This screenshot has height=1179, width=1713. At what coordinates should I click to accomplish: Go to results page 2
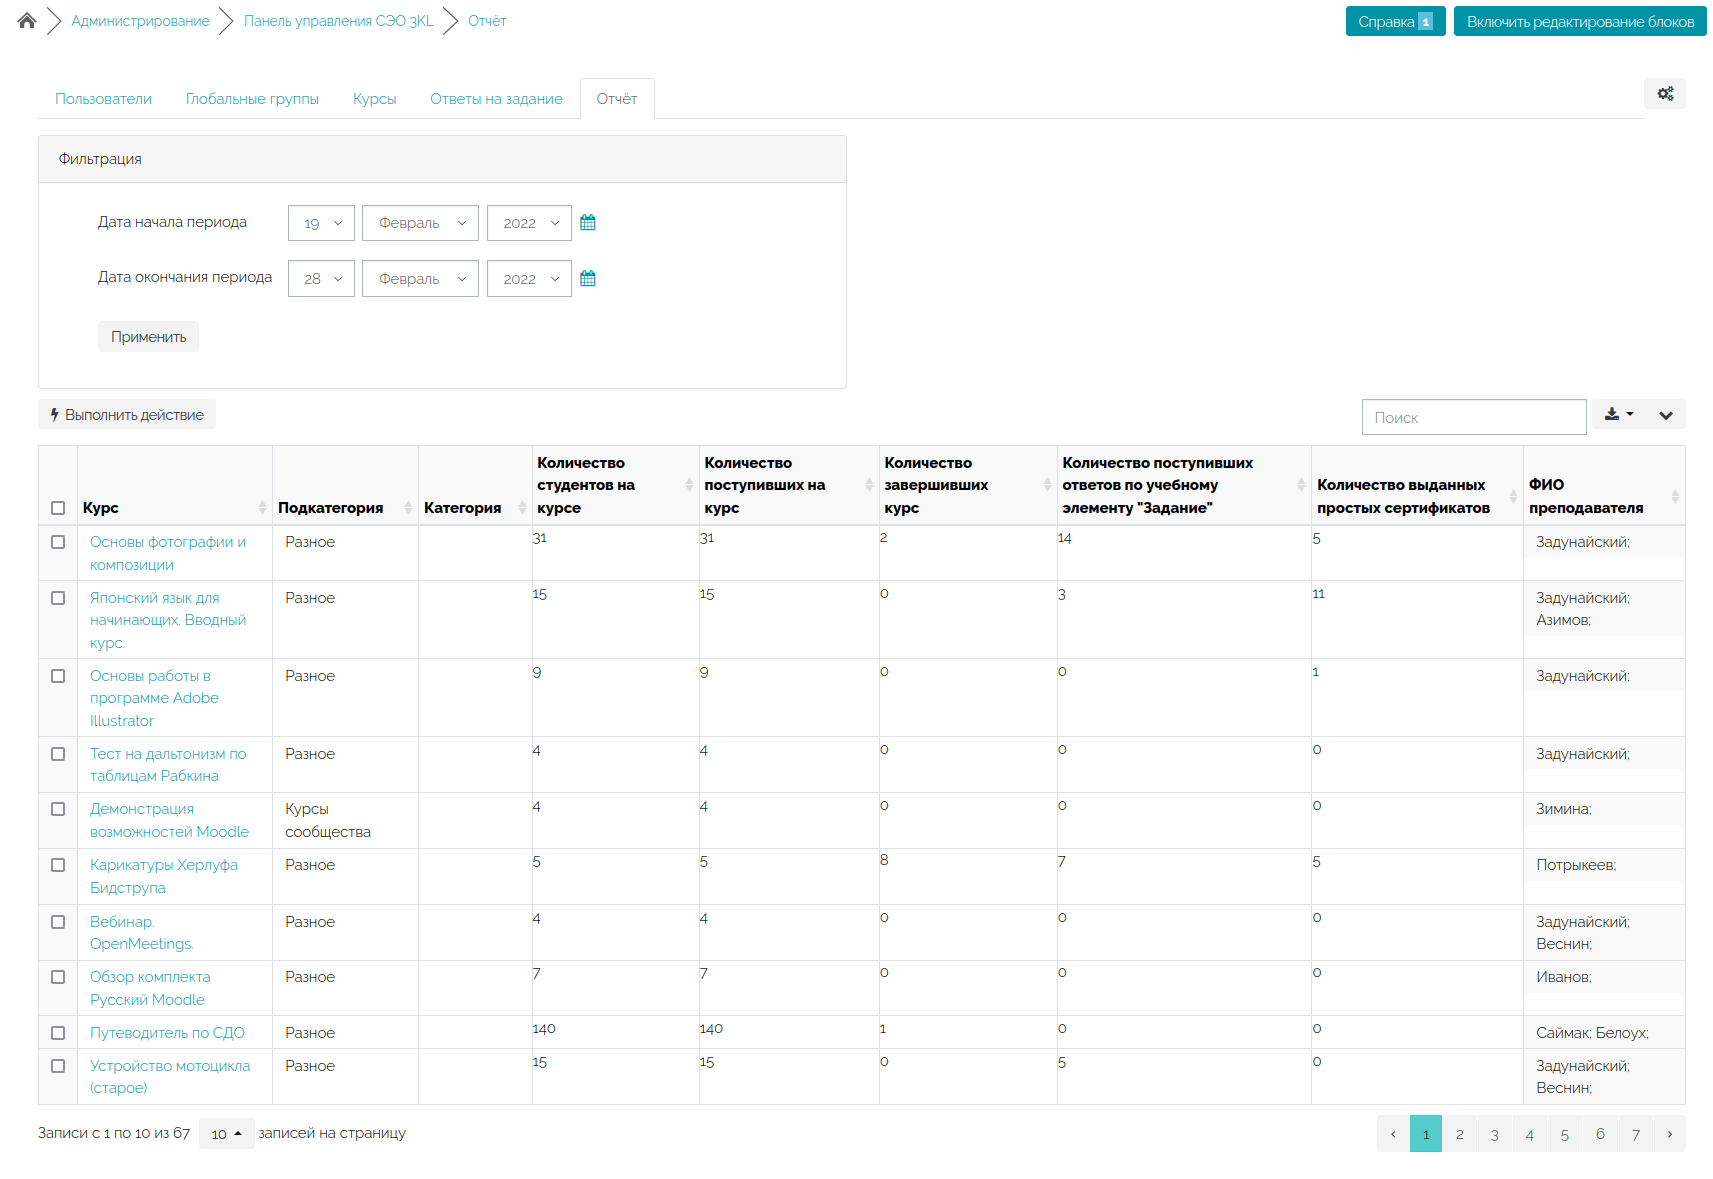click(1460, 1134)
